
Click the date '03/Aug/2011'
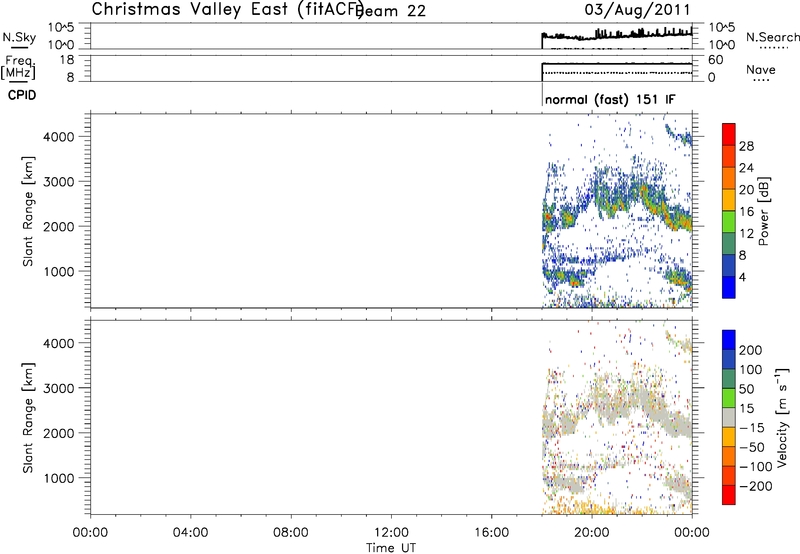tap(637, 10)
